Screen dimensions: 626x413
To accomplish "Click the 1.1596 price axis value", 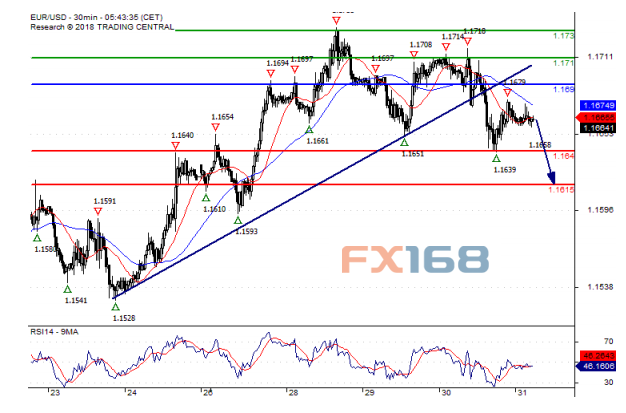I will (x=600, y=210).
